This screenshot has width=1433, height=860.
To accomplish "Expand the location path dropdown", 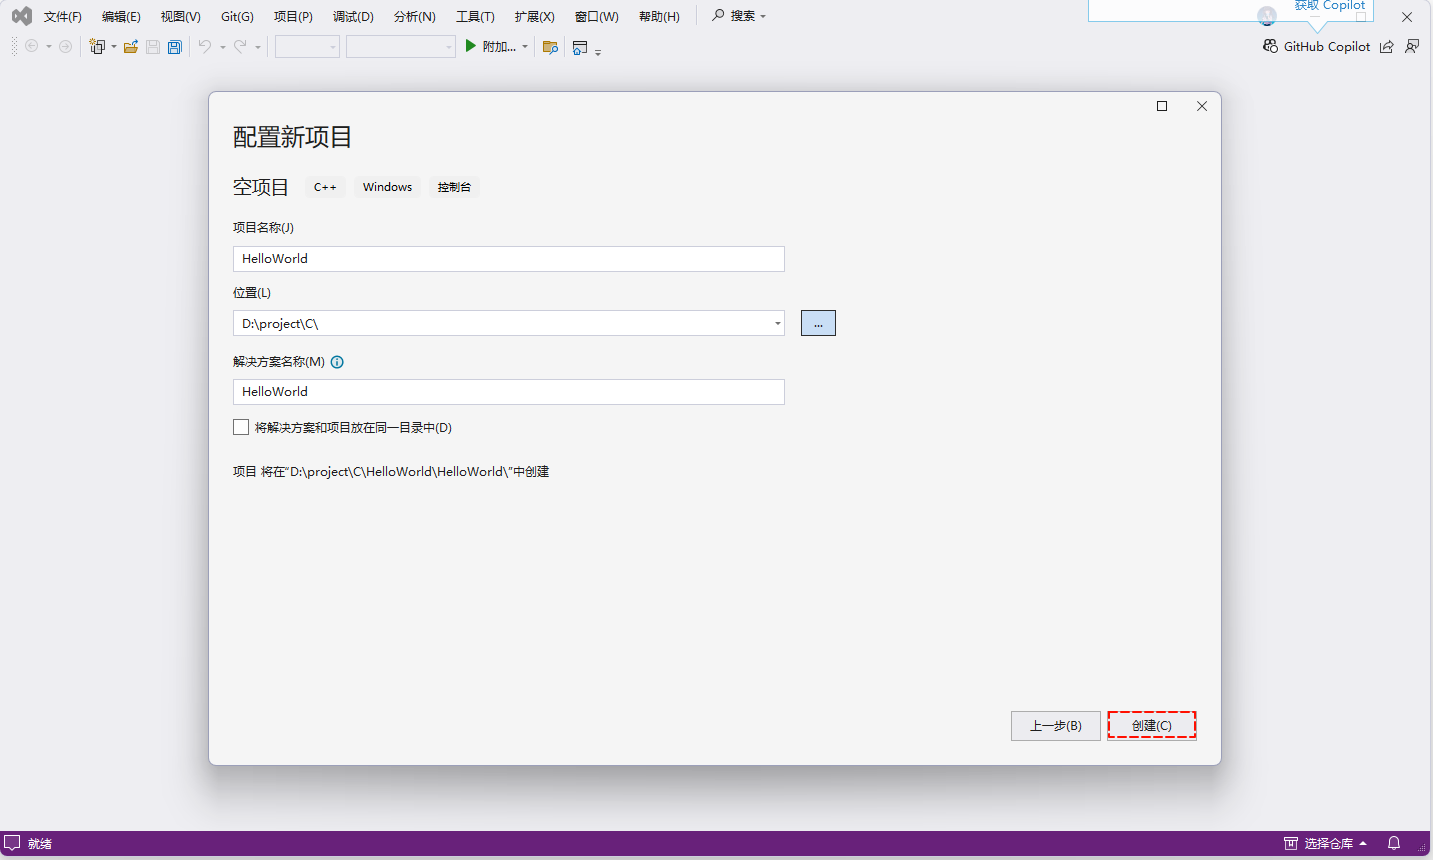I will coord(777,323).
